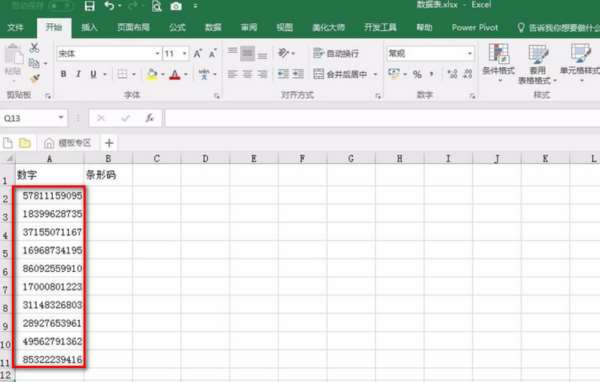Viewport: 600px width, 382px height.
Task: Click the Save icon in title bar
Action: click(90, 6)
